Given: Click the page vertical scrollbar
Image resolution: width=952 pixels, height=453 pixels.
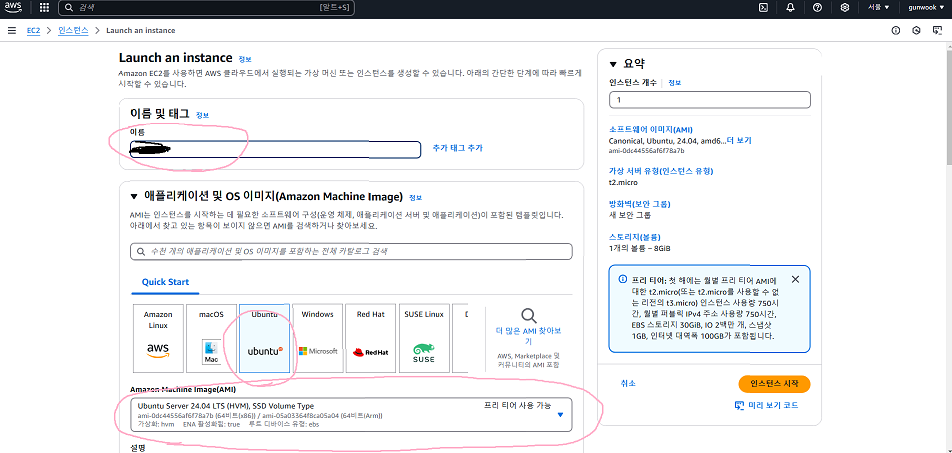Looking at the screenshot, I should coord(949,106).
